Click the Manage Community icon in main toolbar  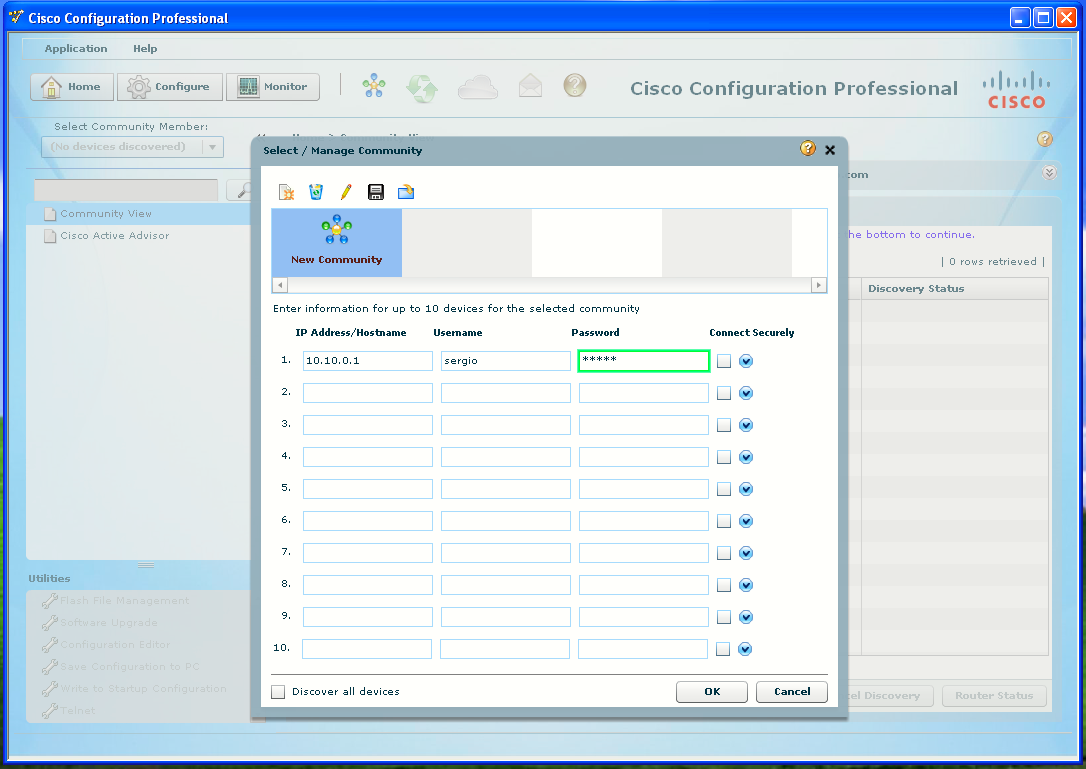click(x=374, y=85)
